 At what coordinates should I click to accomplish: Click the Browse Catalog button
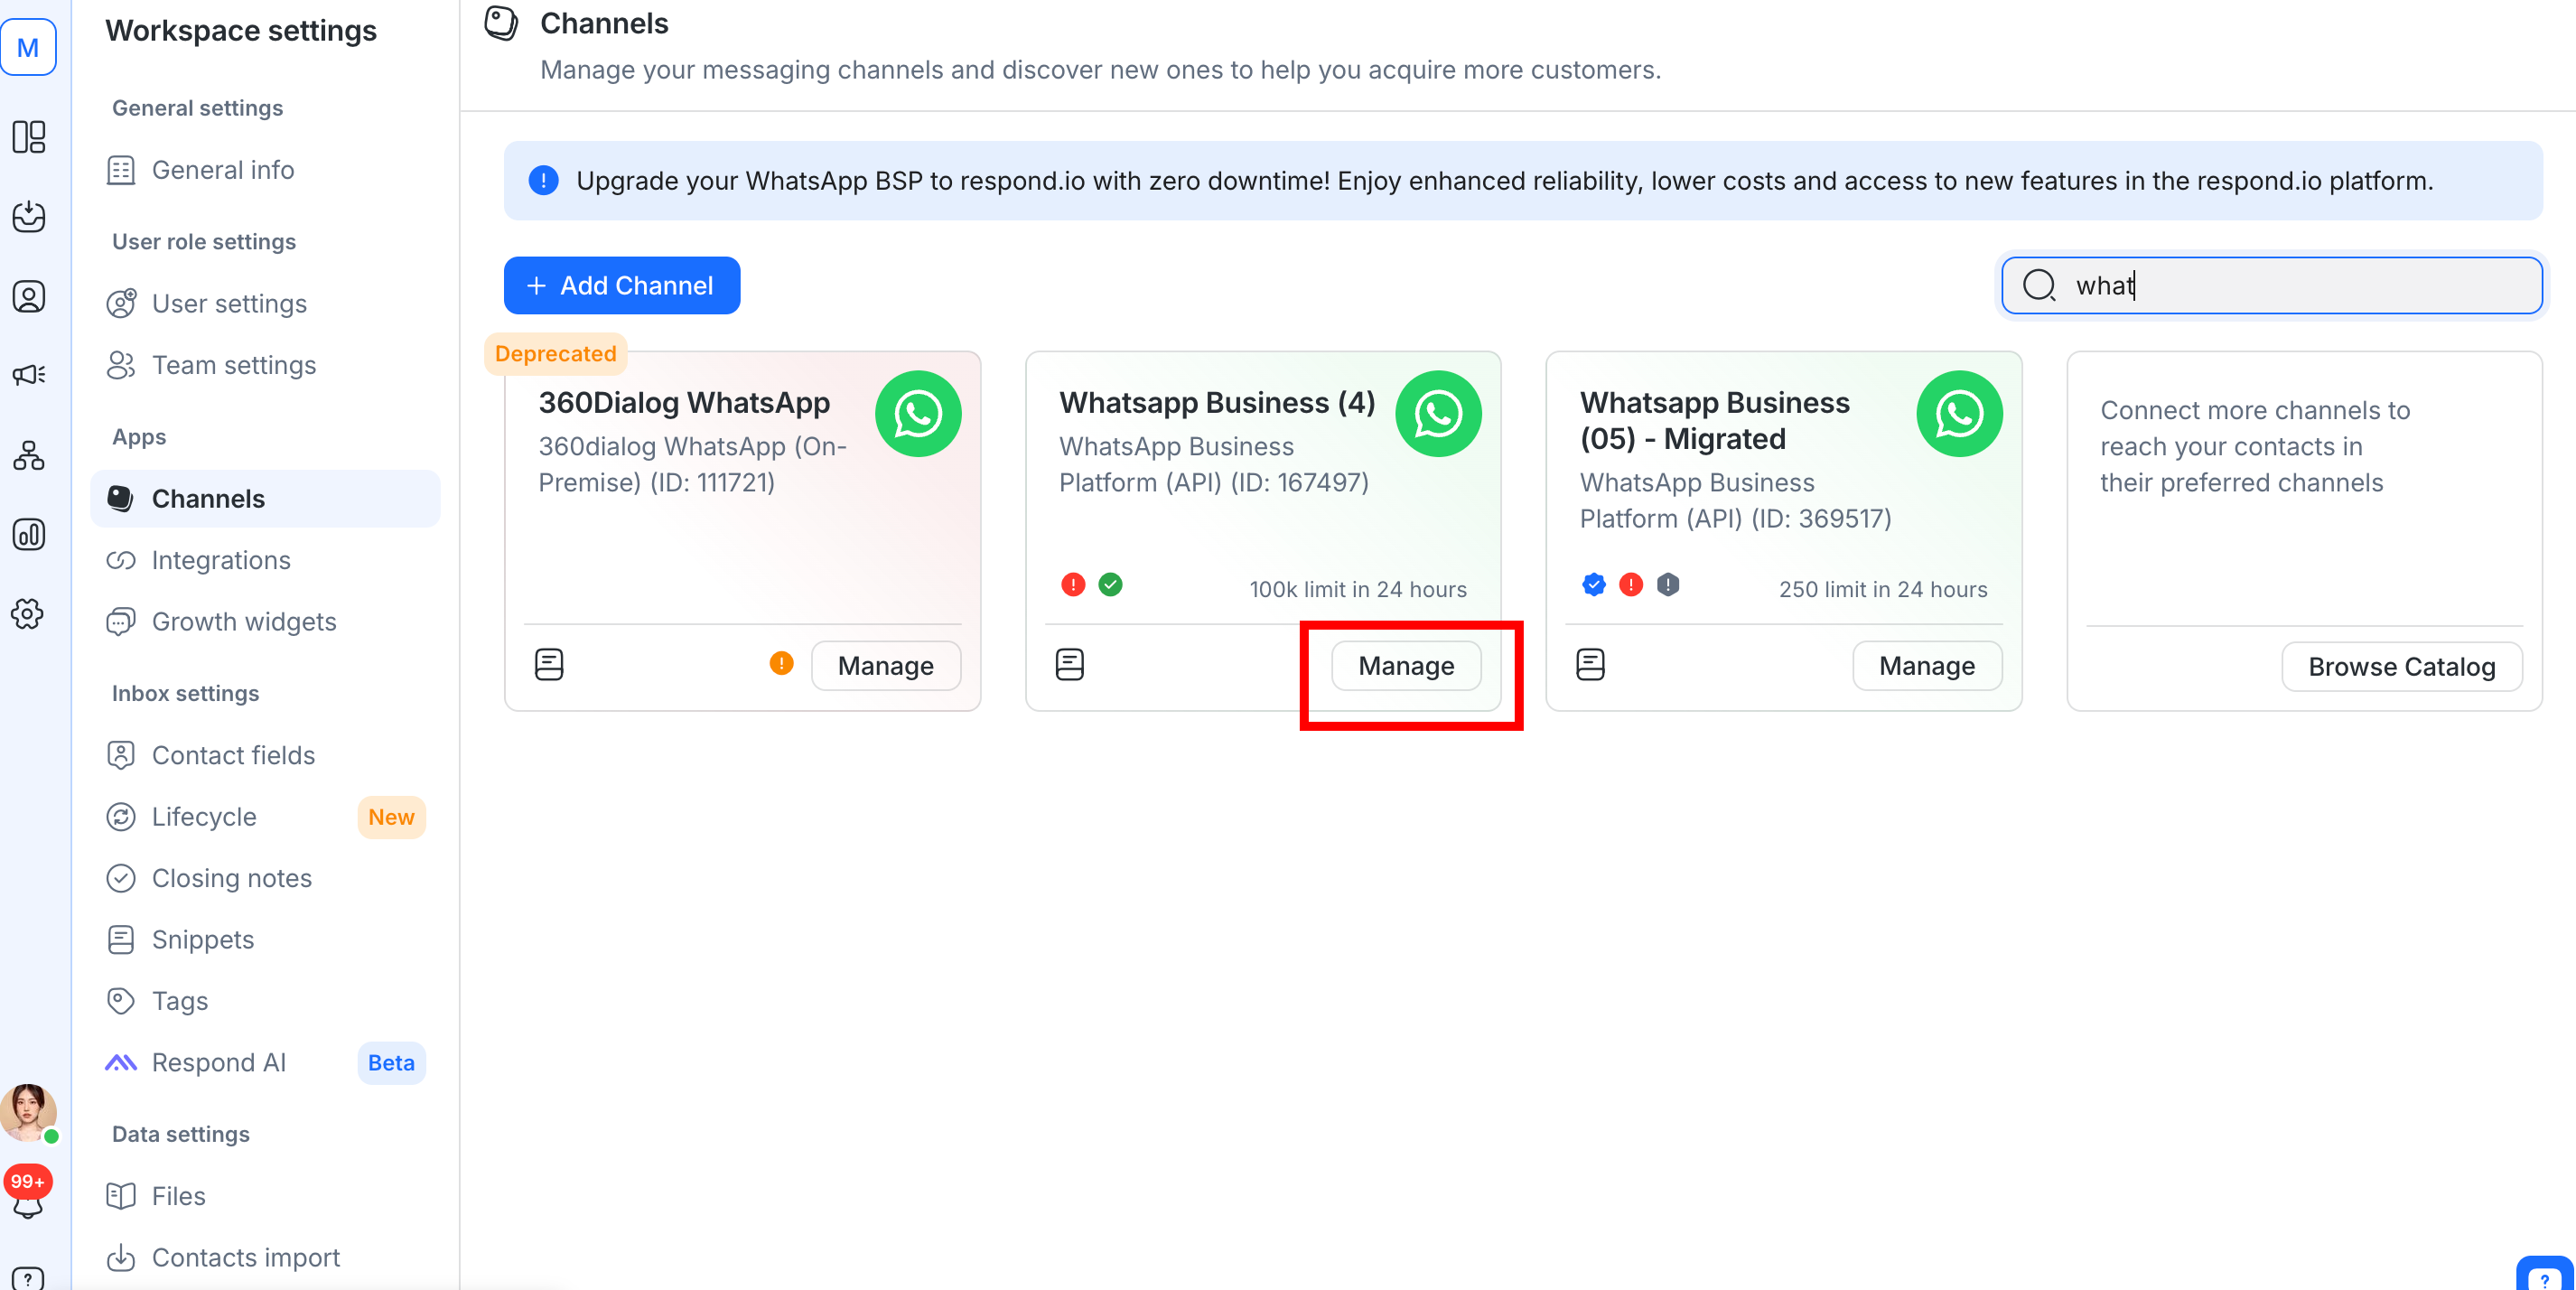click(2400, 666)
